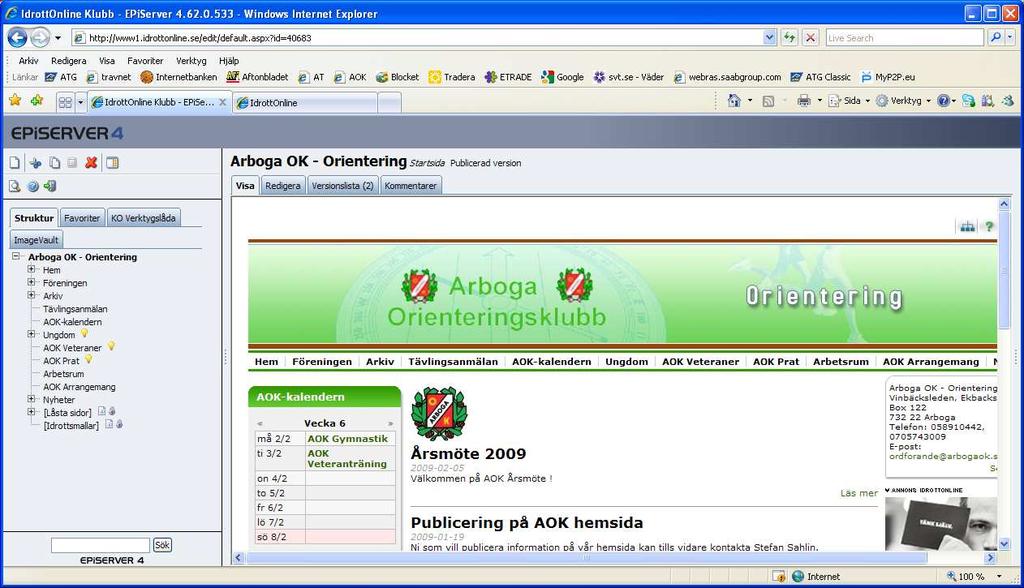Switch to the left-panel Favoriter tab

pos(82,218)
